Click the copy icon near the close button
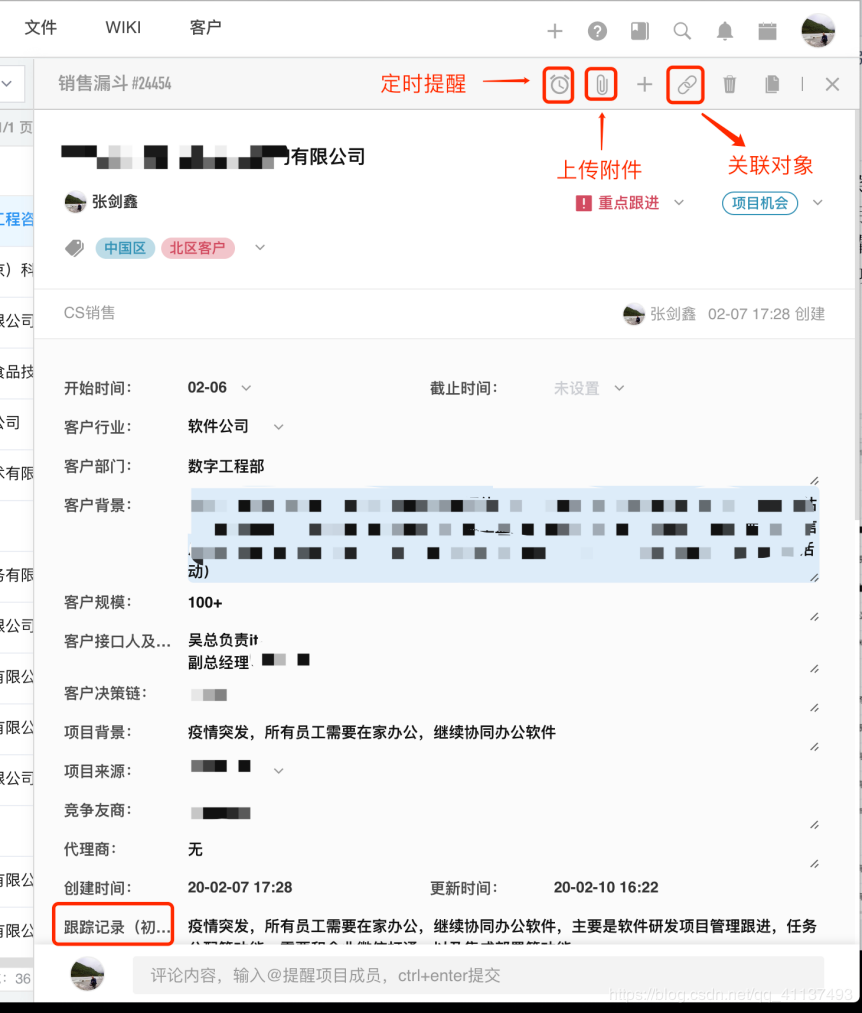 [x=771, y=85]
